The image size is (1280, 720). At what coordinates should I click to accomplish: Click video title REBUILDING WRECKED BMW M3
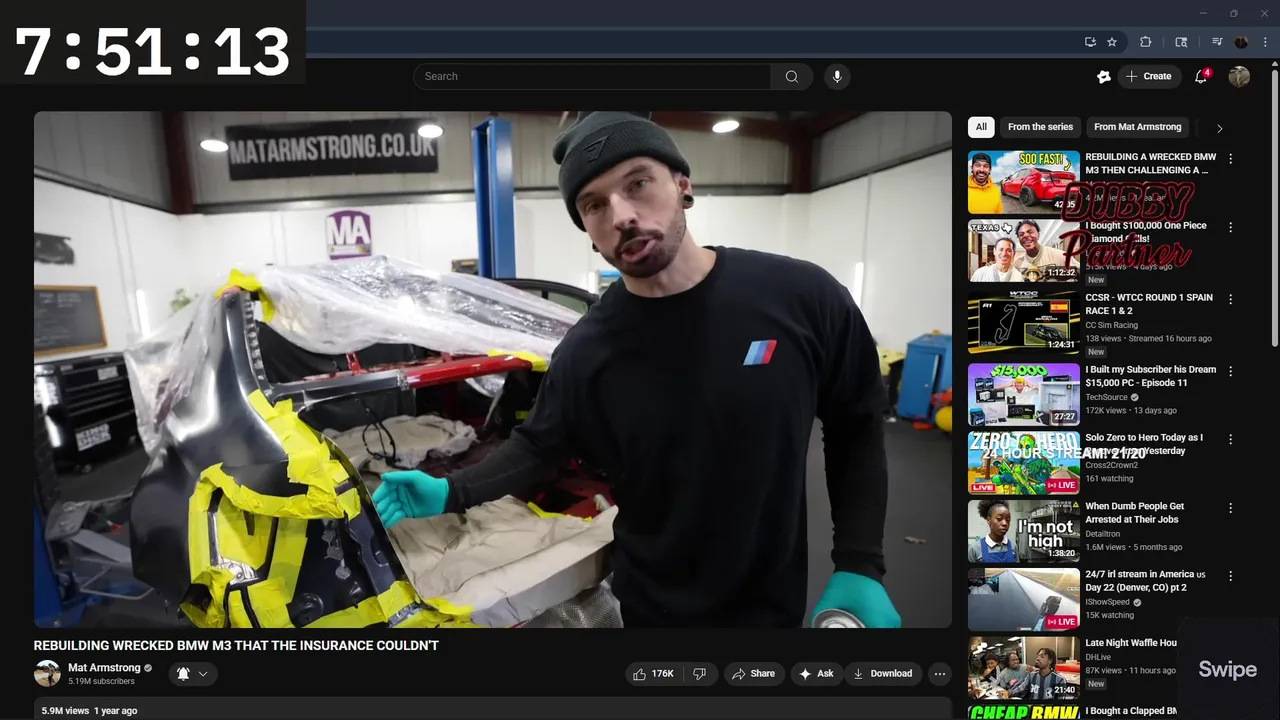(236, 646)
